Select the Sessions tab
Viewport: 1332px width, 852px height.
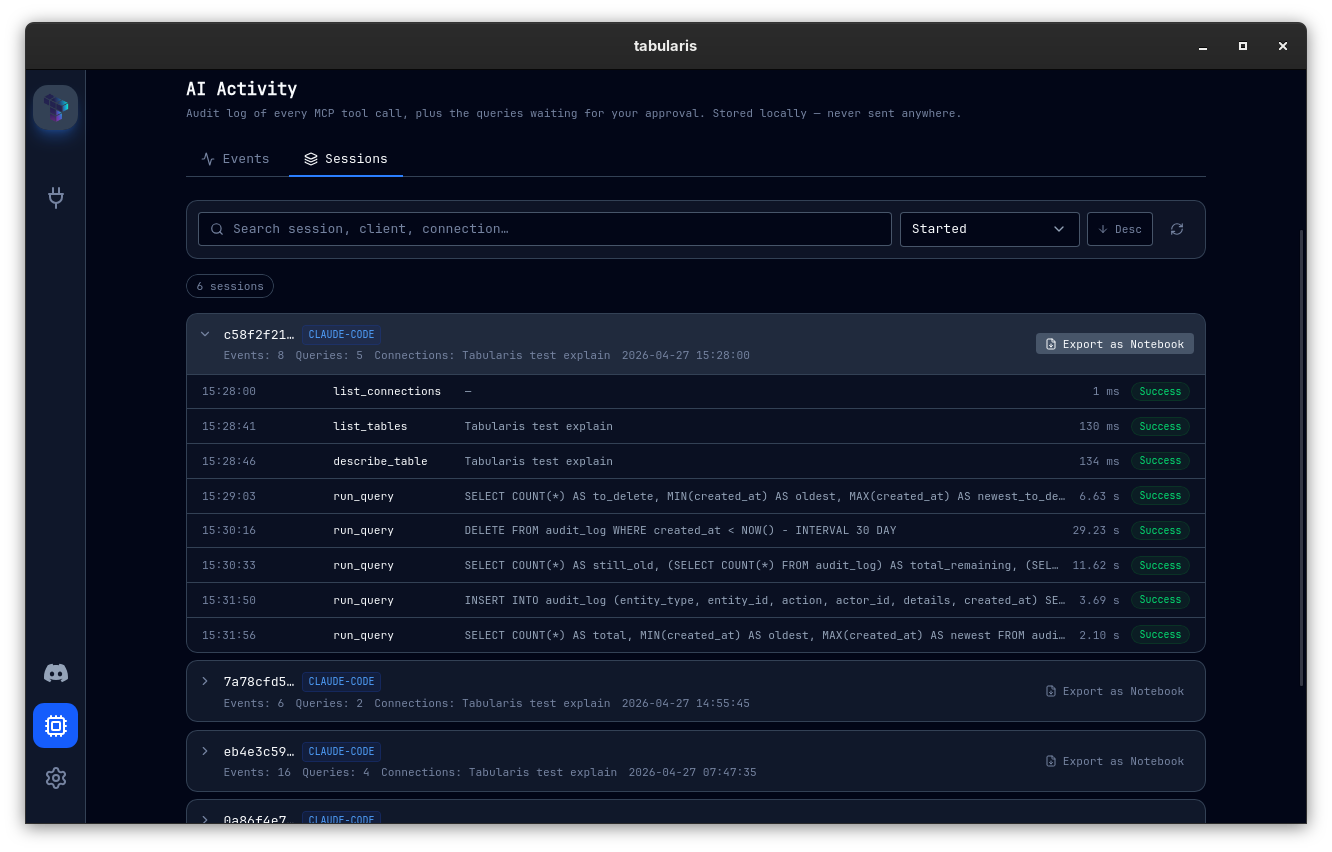[346, 158]
